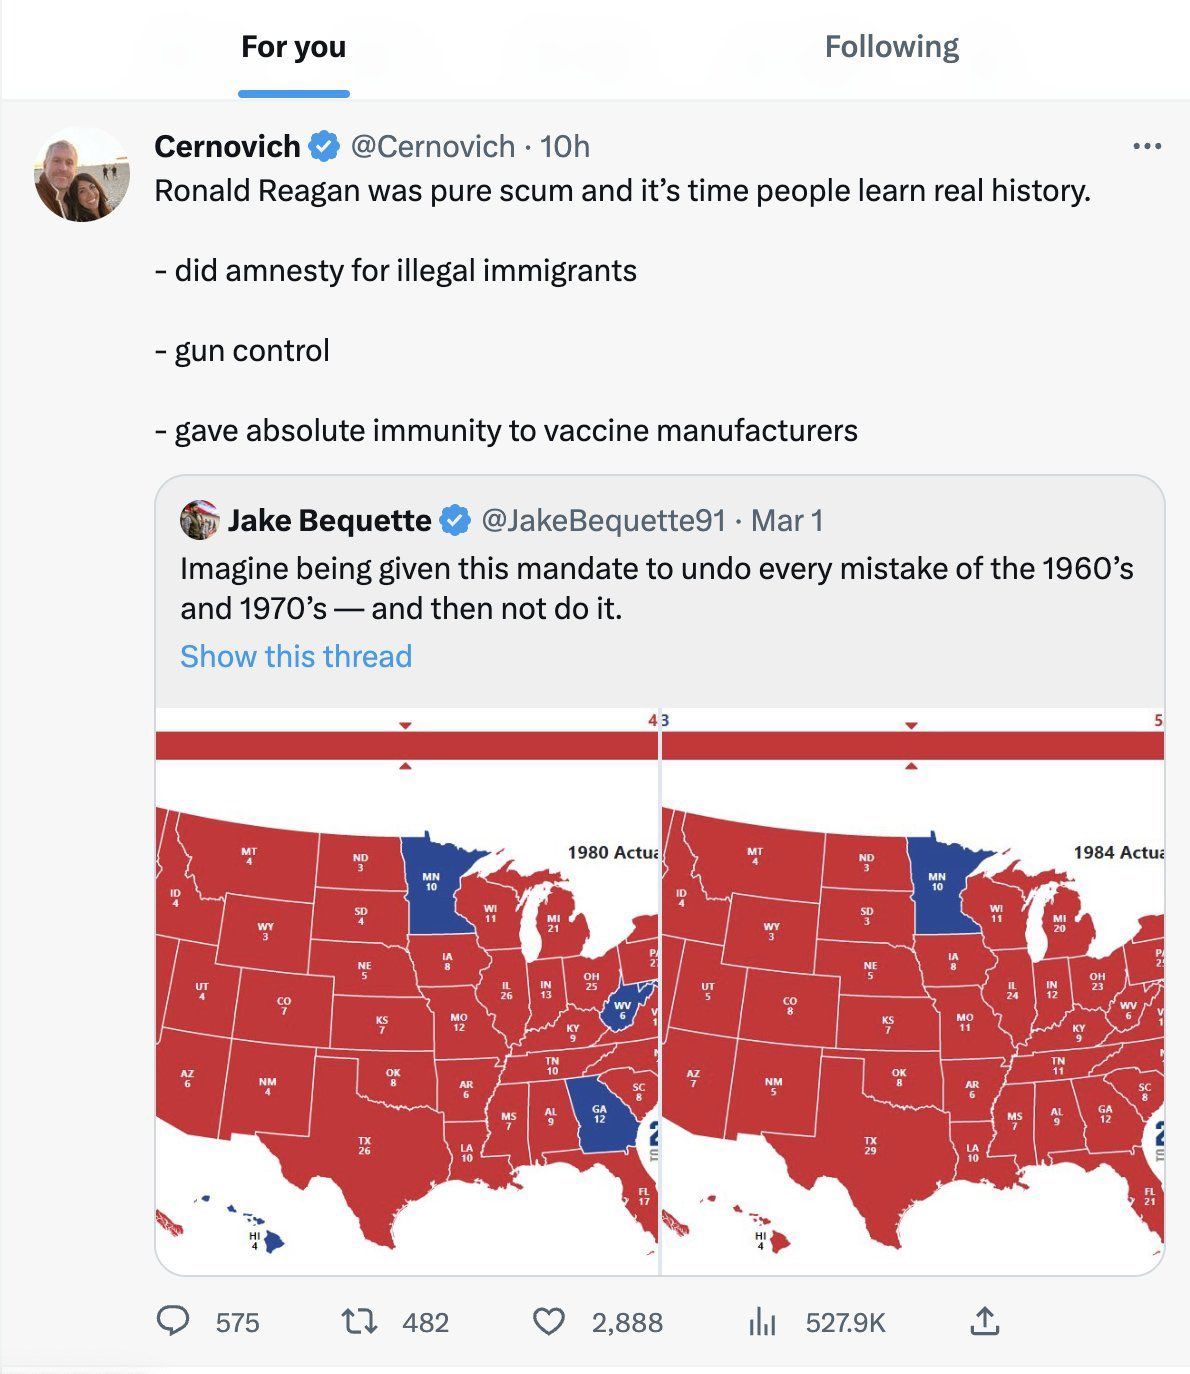The height and width of the screenshot is (1374, 1190).
Task: Open the @Cernovich handle link
Action: coord(432,147)
